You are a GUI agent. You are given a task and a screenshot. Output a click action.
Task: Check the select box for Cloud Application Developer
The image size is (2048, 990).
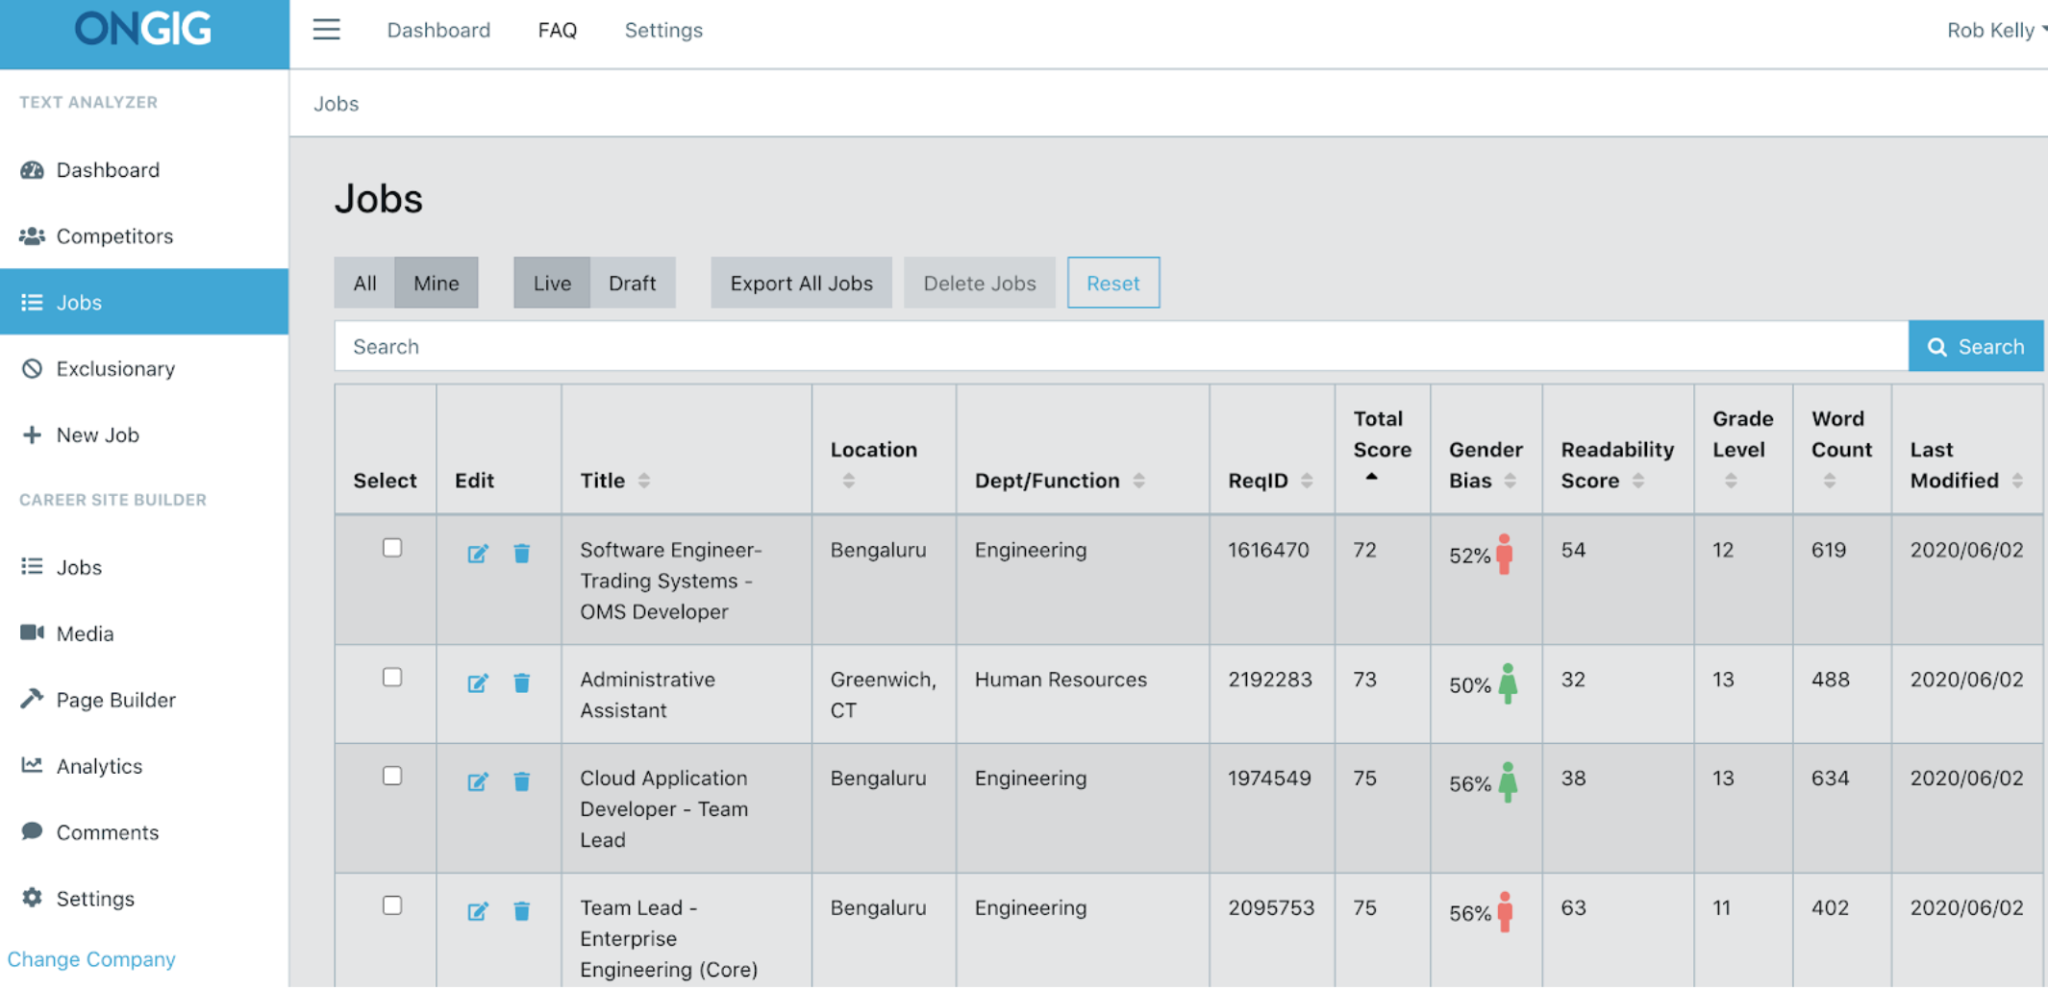coord(393,775)
